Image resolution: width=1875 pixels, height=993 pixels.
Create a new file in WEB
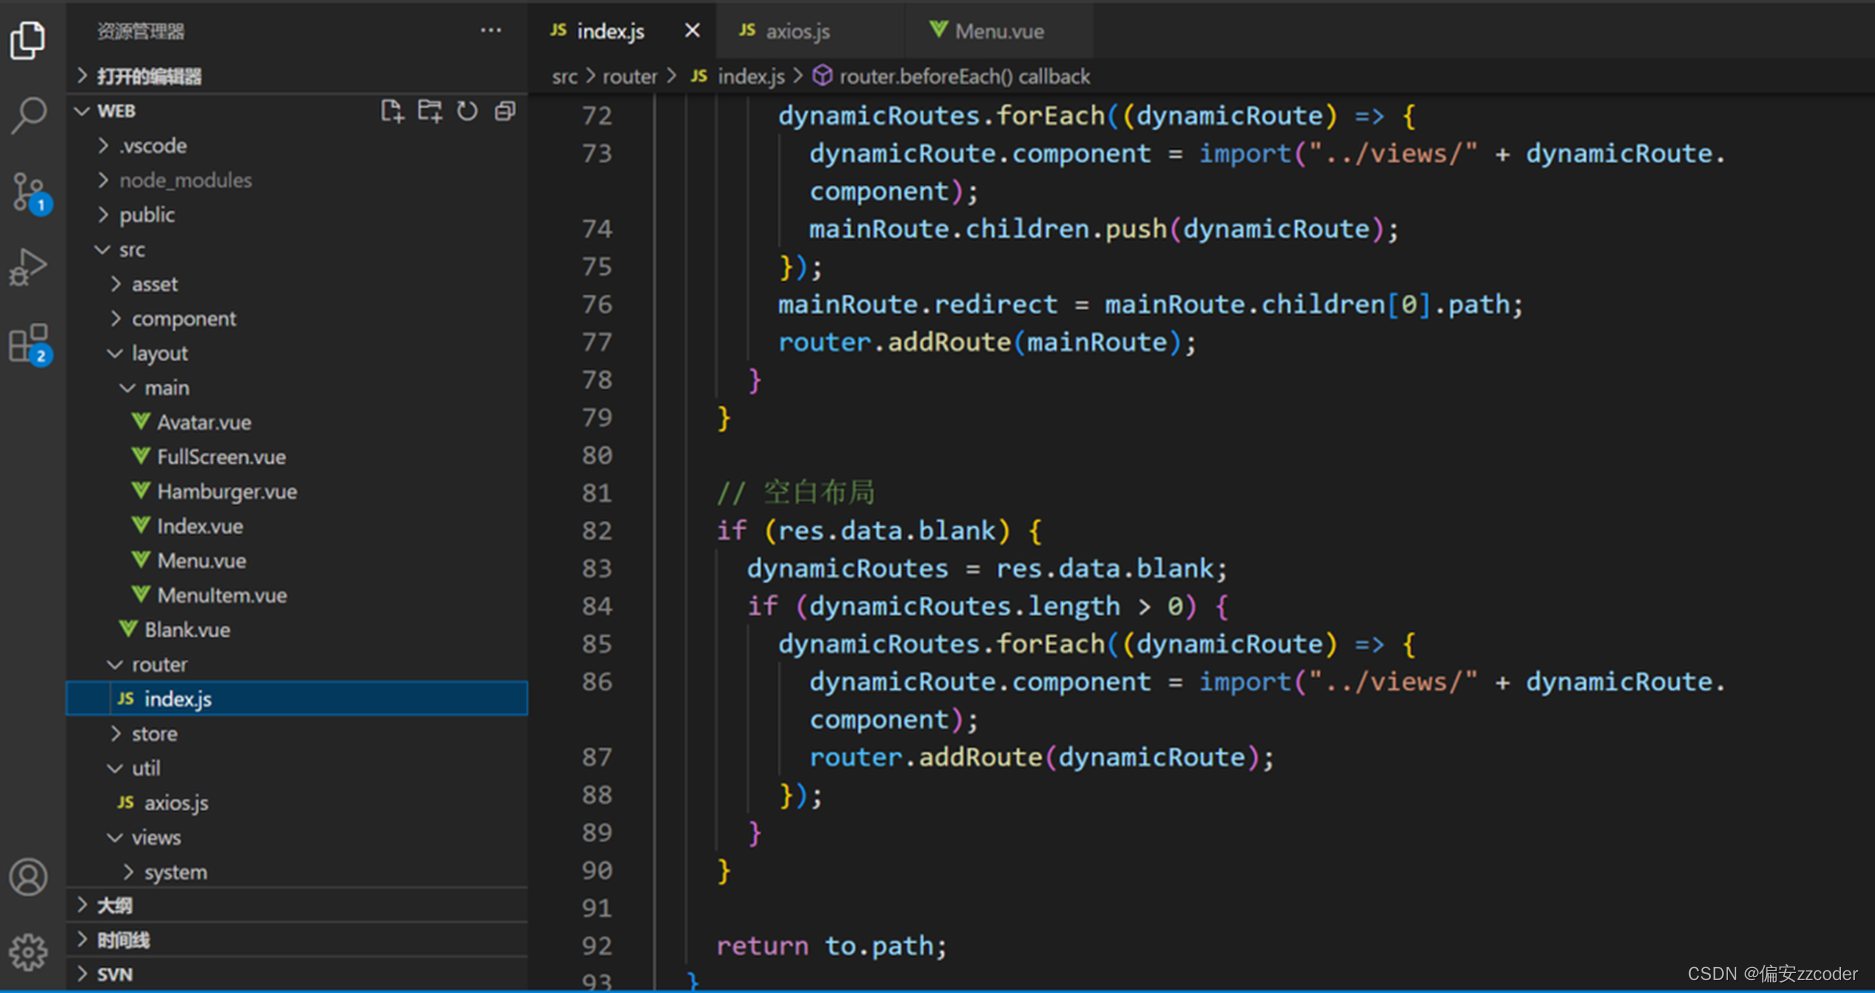392,111
